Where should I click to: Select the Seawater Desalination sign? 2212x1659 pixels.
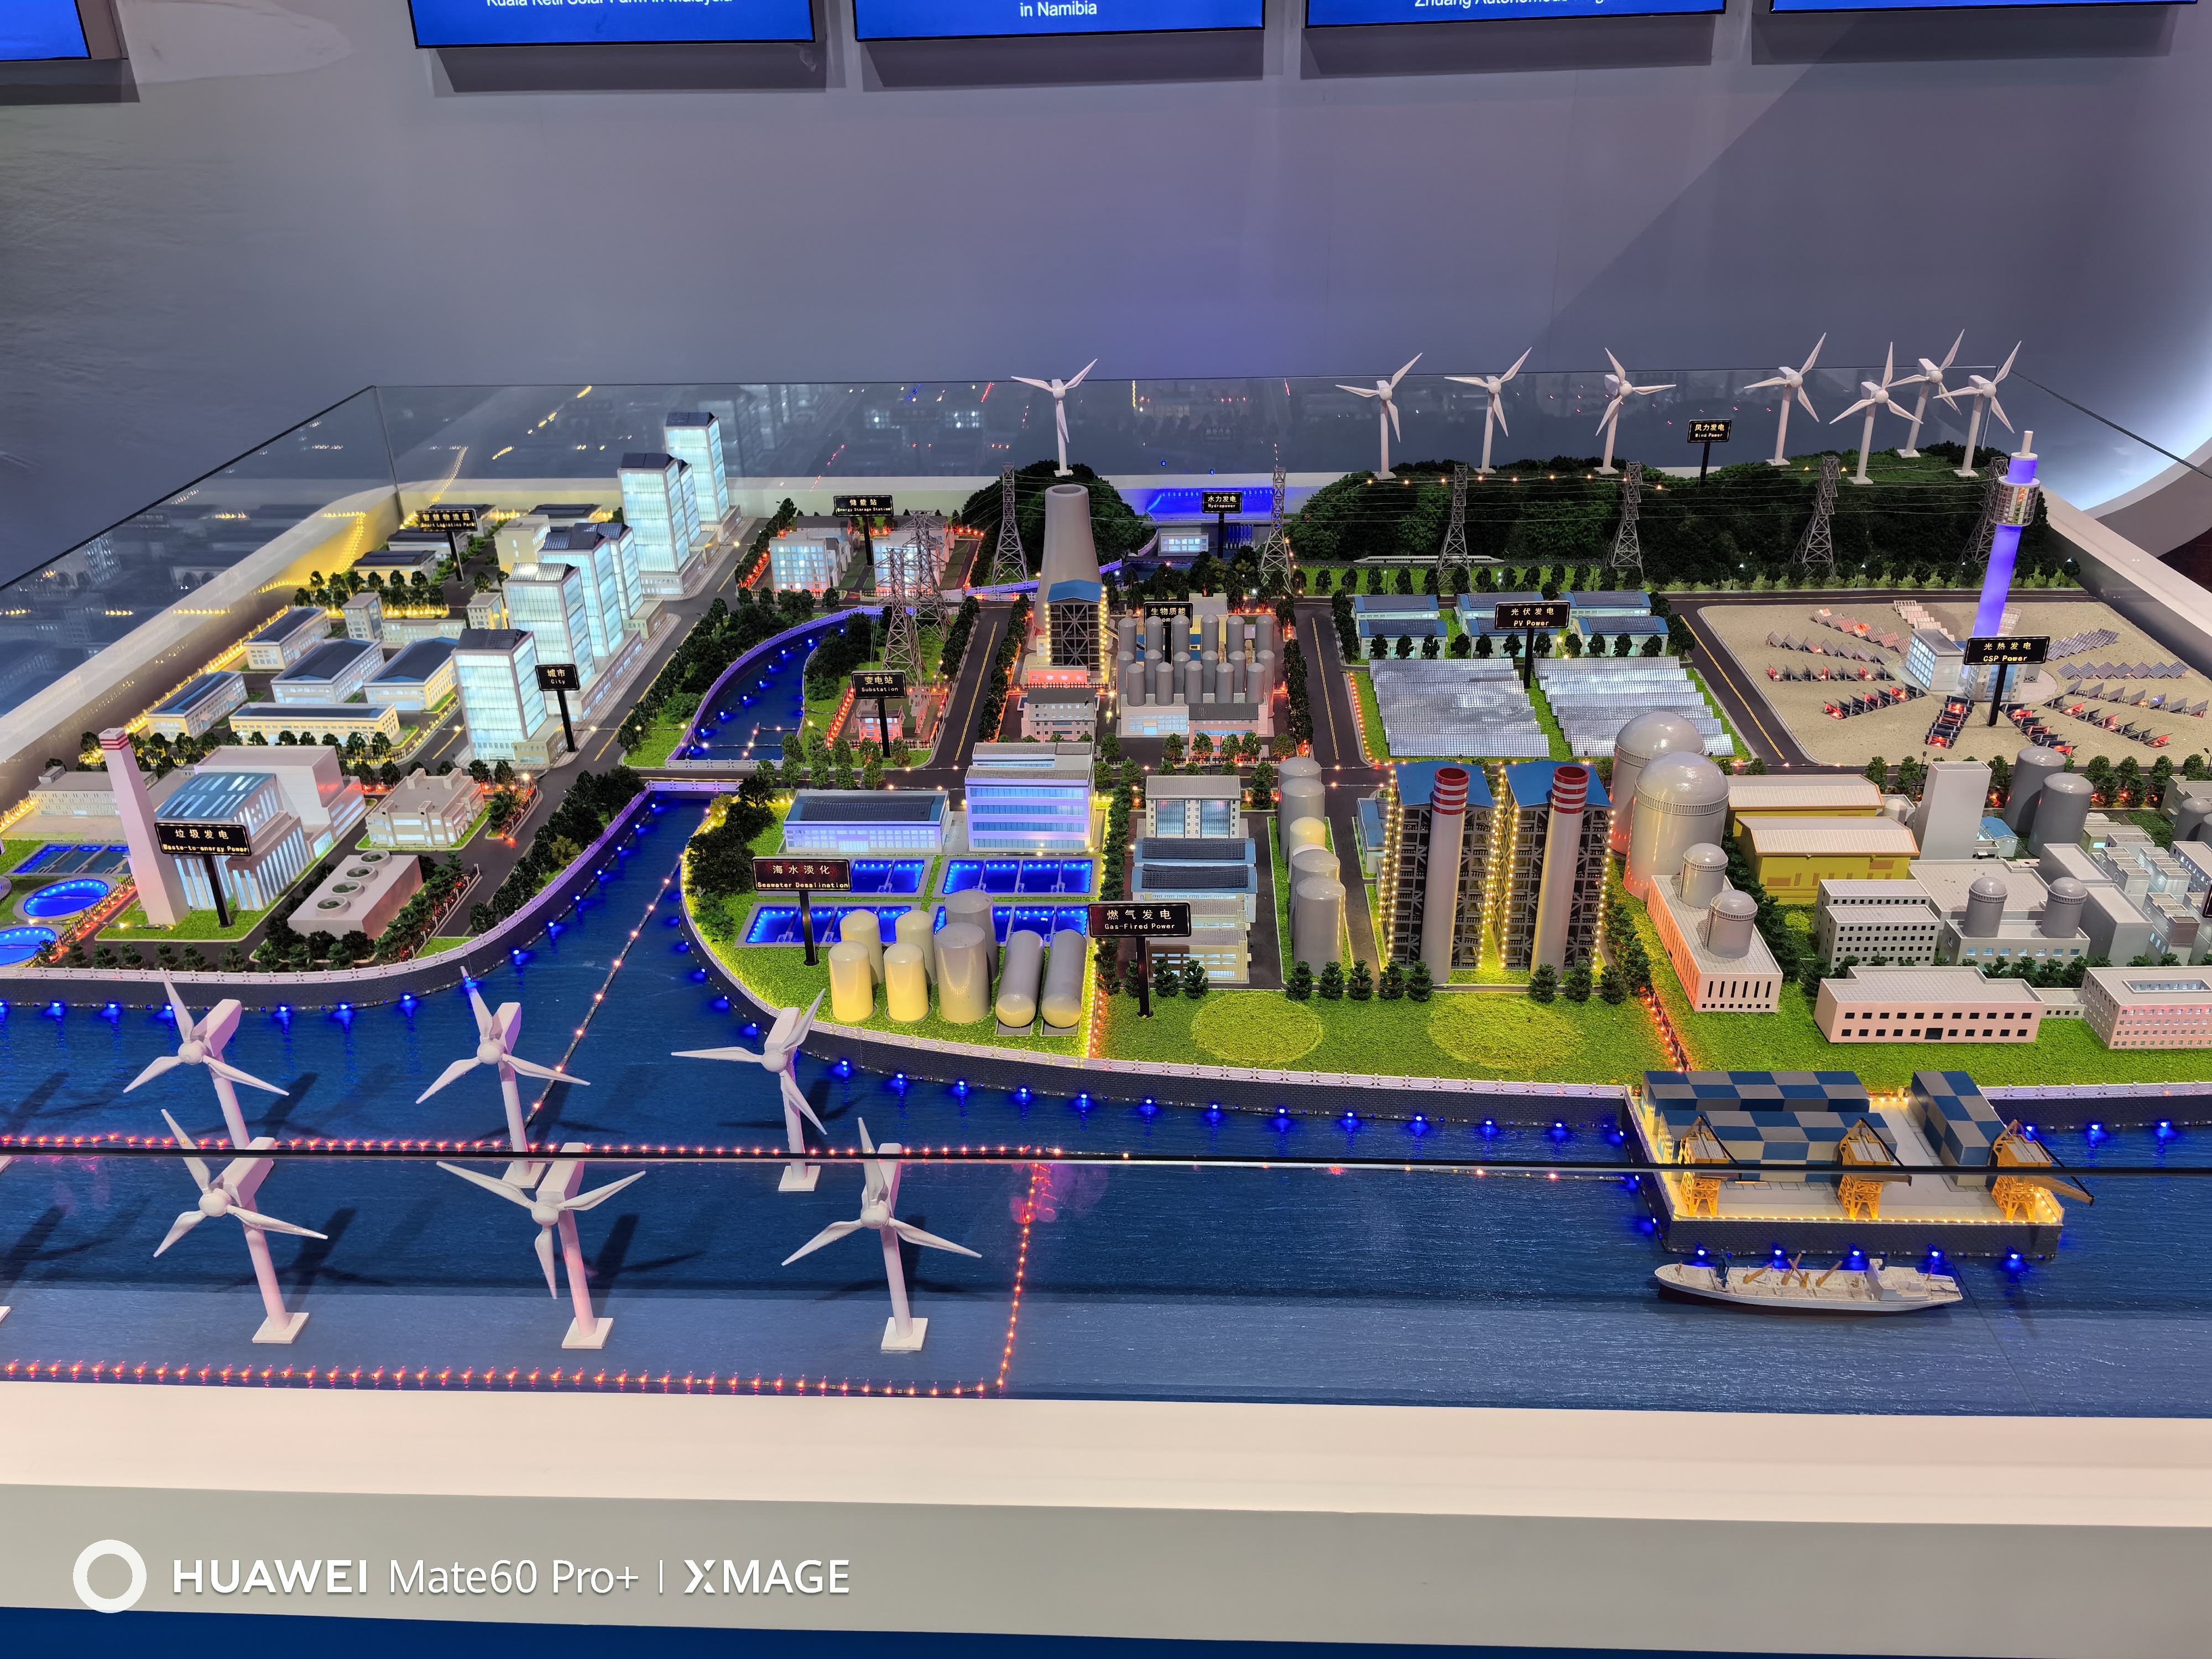[x=802, y=874]
